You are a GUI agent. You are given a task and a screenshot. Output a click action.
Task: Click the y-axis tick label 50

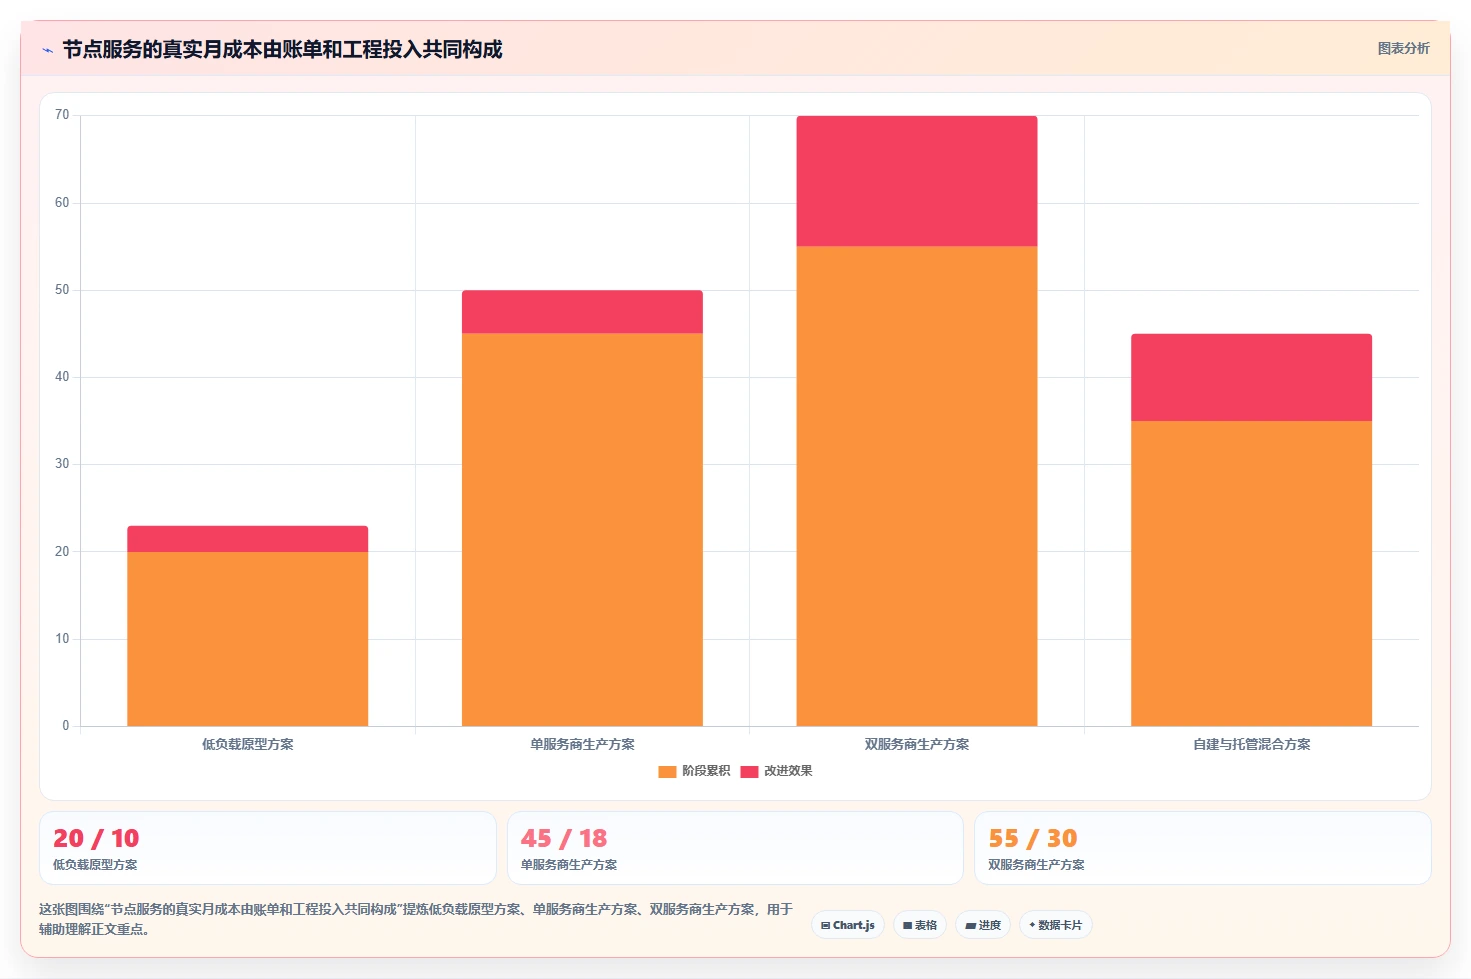coord(62,290)
